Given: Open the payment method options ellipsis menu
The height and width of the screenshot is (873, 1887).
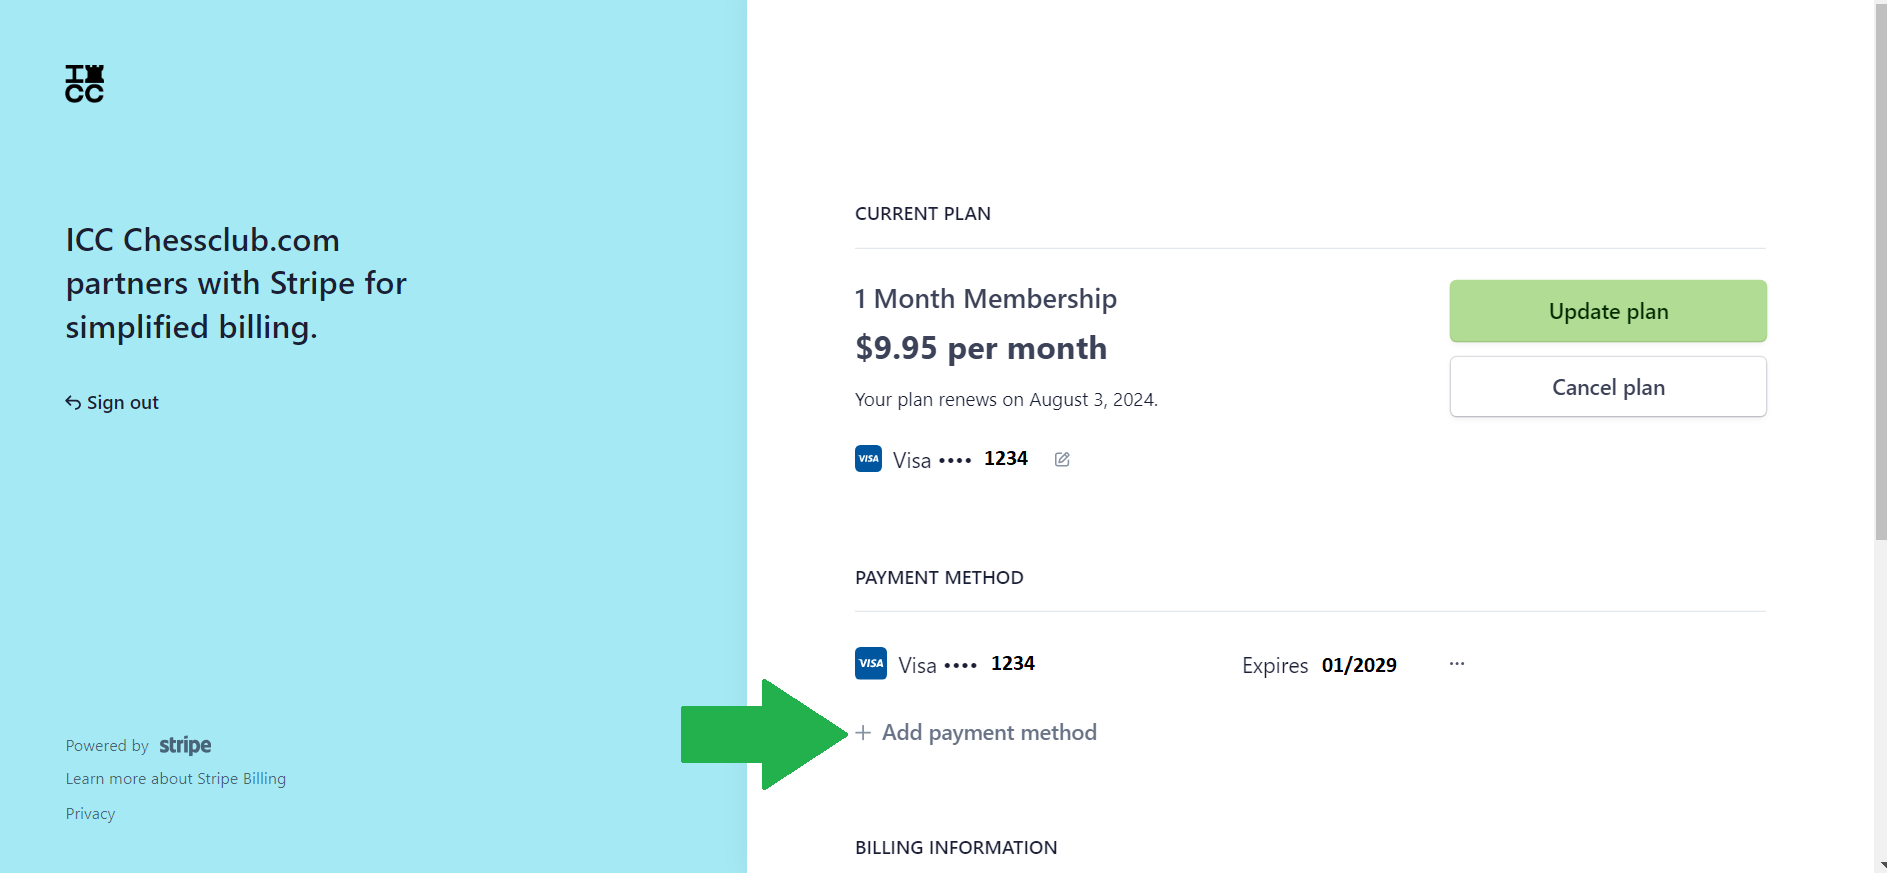Looking at the screenshot, I should (x=1457, y=662).
